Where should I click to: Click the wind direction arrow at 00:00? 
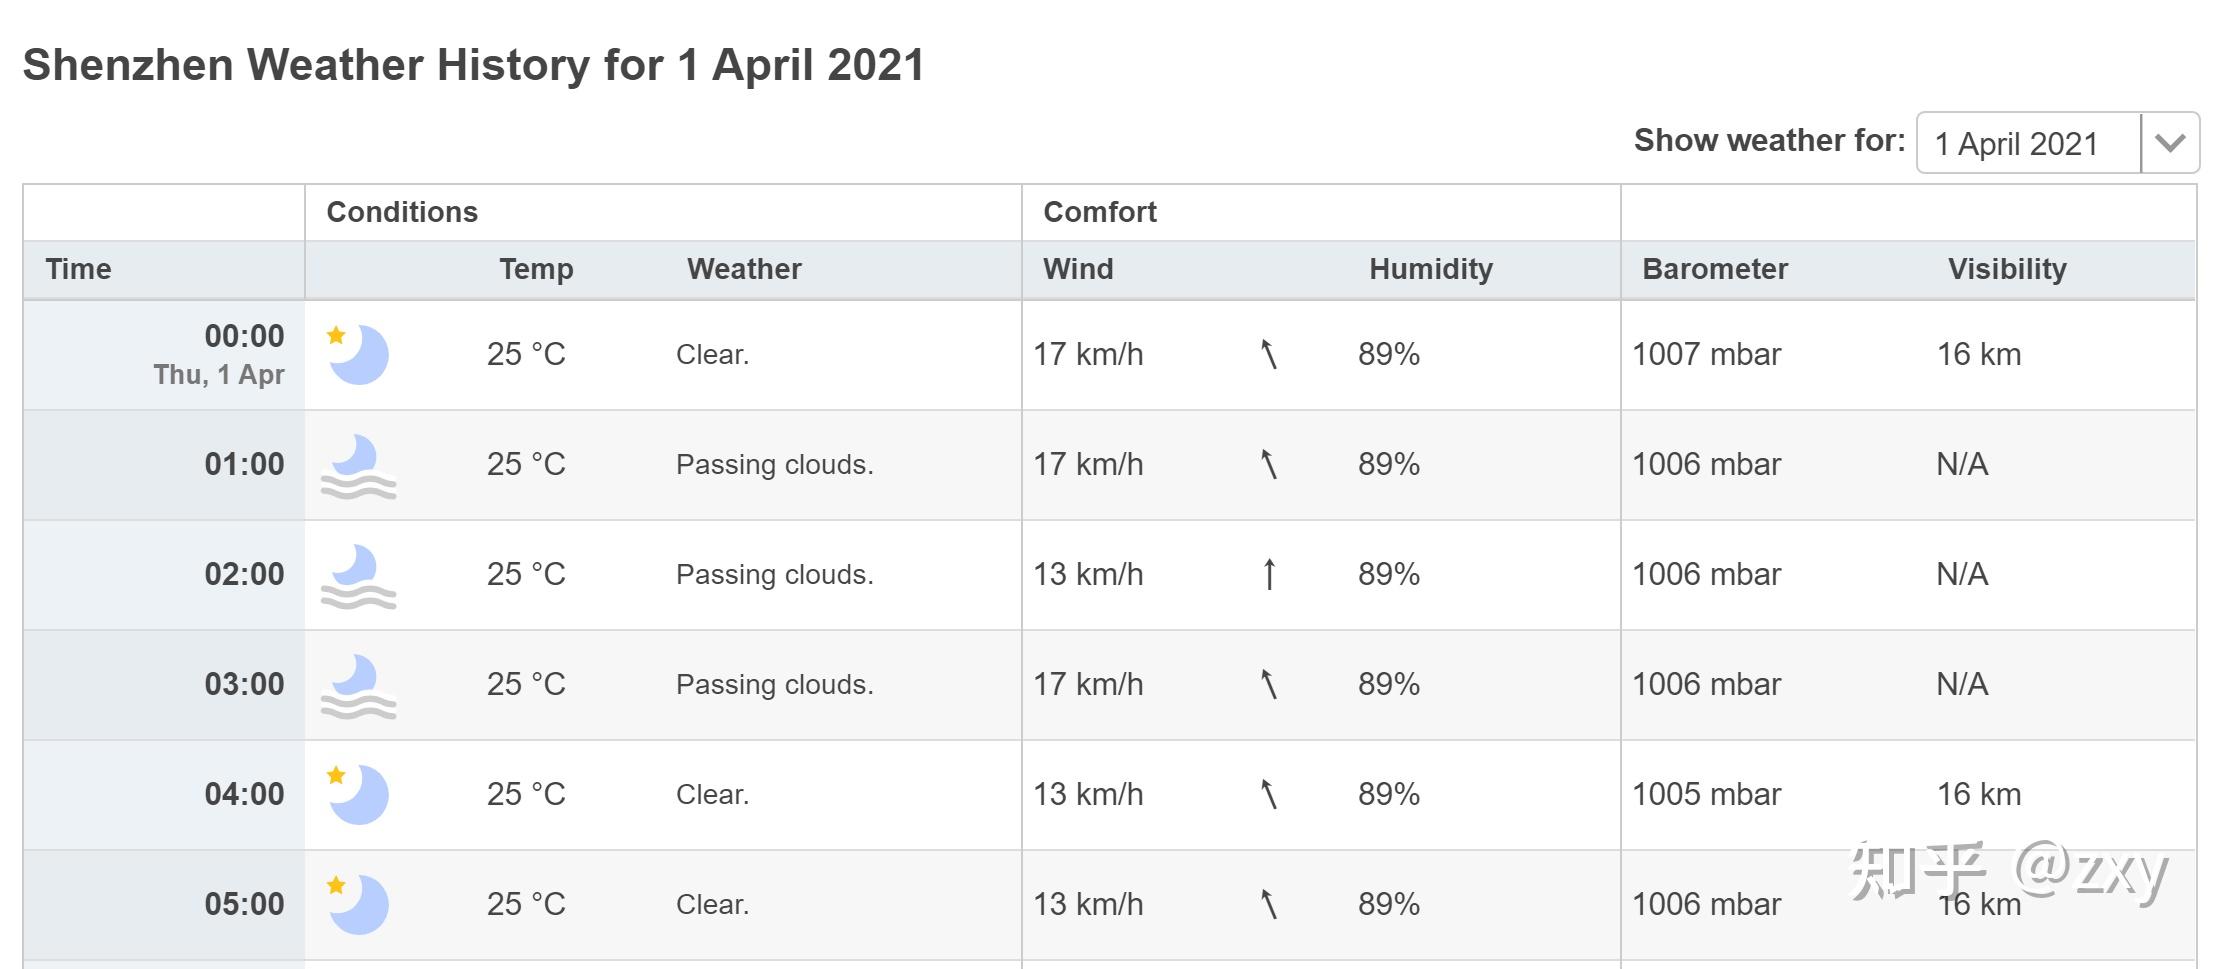1269,354
